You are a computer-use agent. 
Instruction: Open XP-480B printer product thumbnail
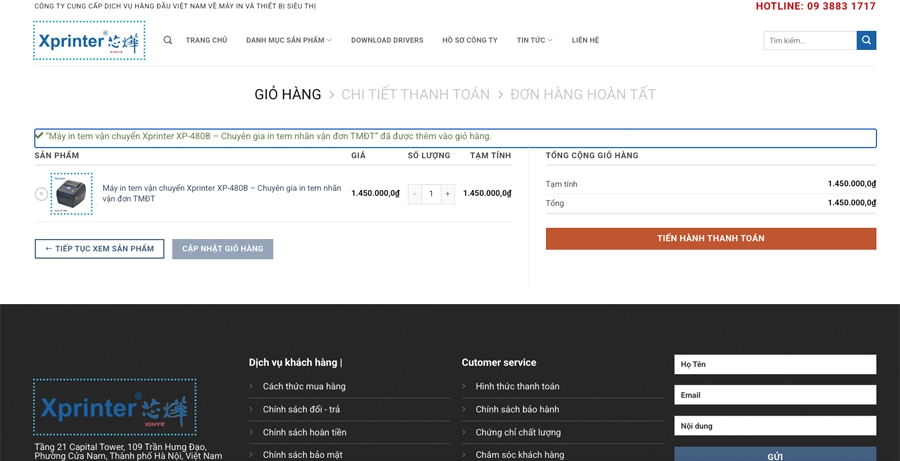[x=72, y=194]
